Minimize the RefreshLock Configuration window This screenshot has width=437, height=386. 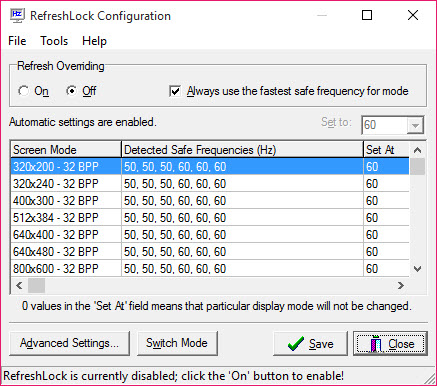(x=322, y=15)
